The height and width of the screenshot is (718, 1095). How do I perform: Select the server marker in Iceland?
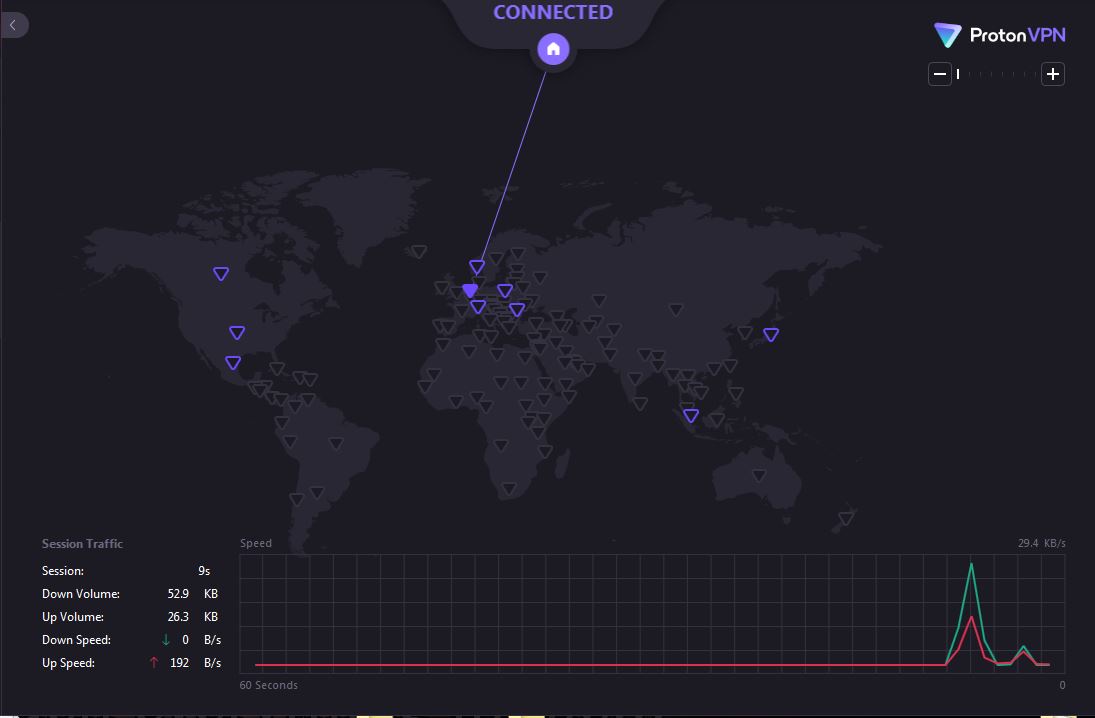[x=419, y=252]
